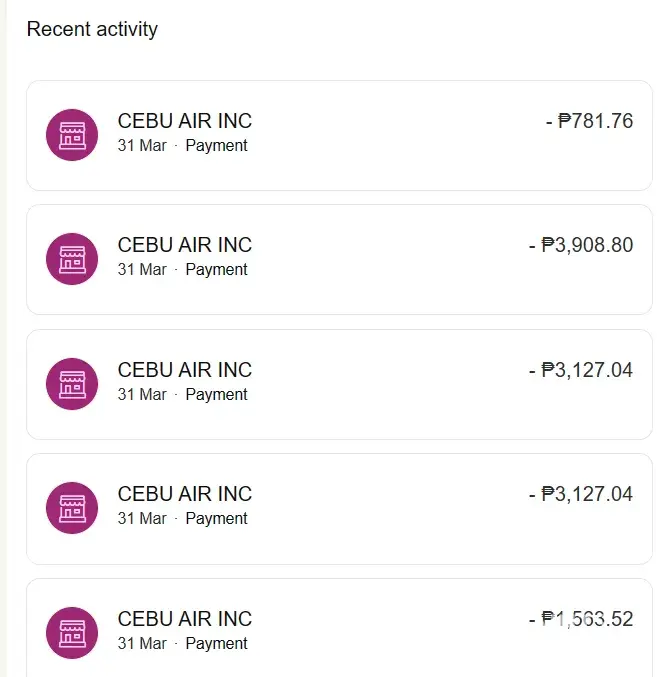Click the Recent activity heading

tap(92, 29)
